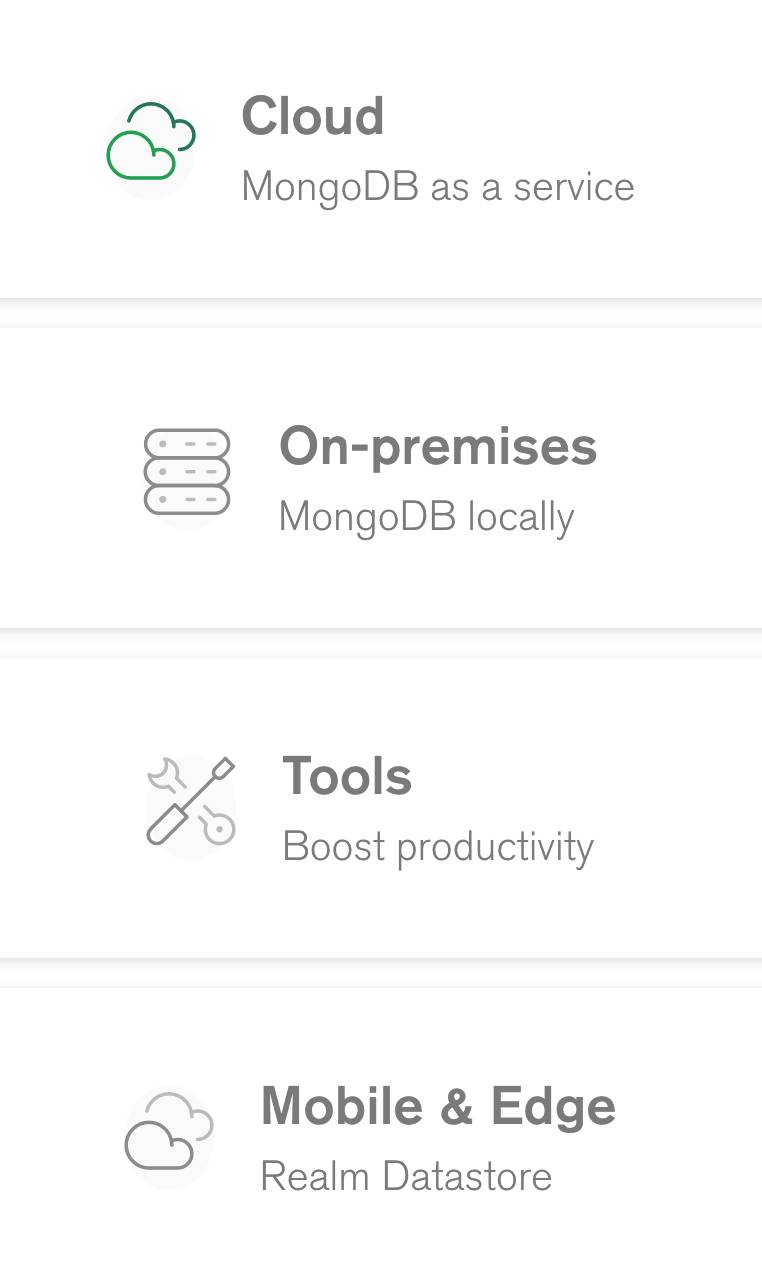Click the 'Boost productivity' text
Screen dimensions: 762x1286
pos(438,847)
